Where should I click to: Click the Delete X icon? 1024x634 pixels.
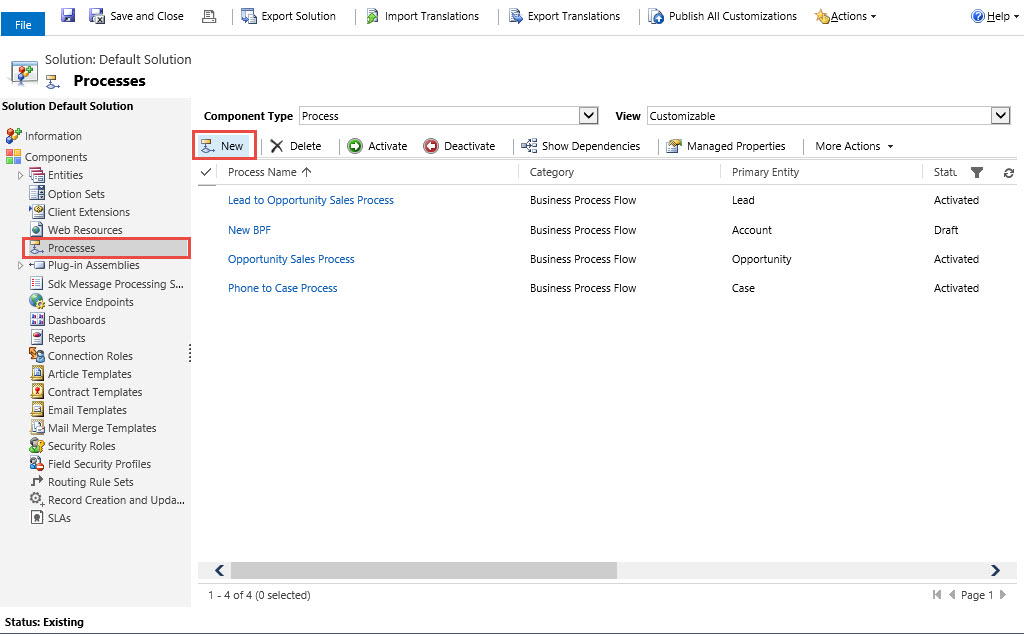coord(277,146)
